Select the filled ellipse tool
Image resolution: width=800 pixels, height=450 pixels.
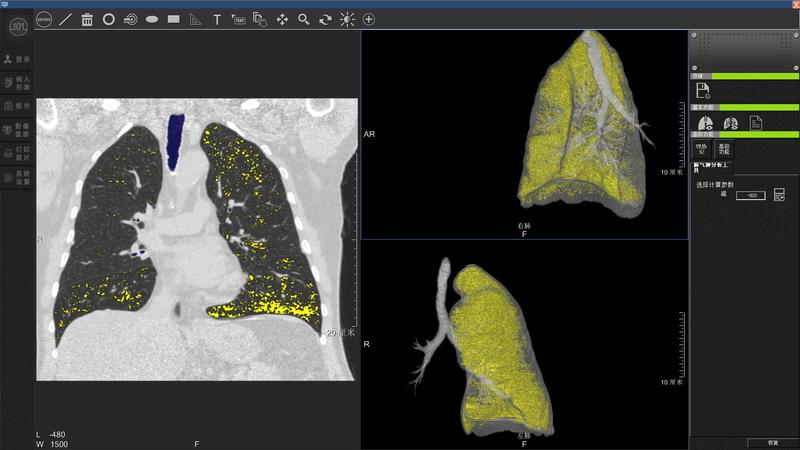pyautogui.click(x=152, y=19)
